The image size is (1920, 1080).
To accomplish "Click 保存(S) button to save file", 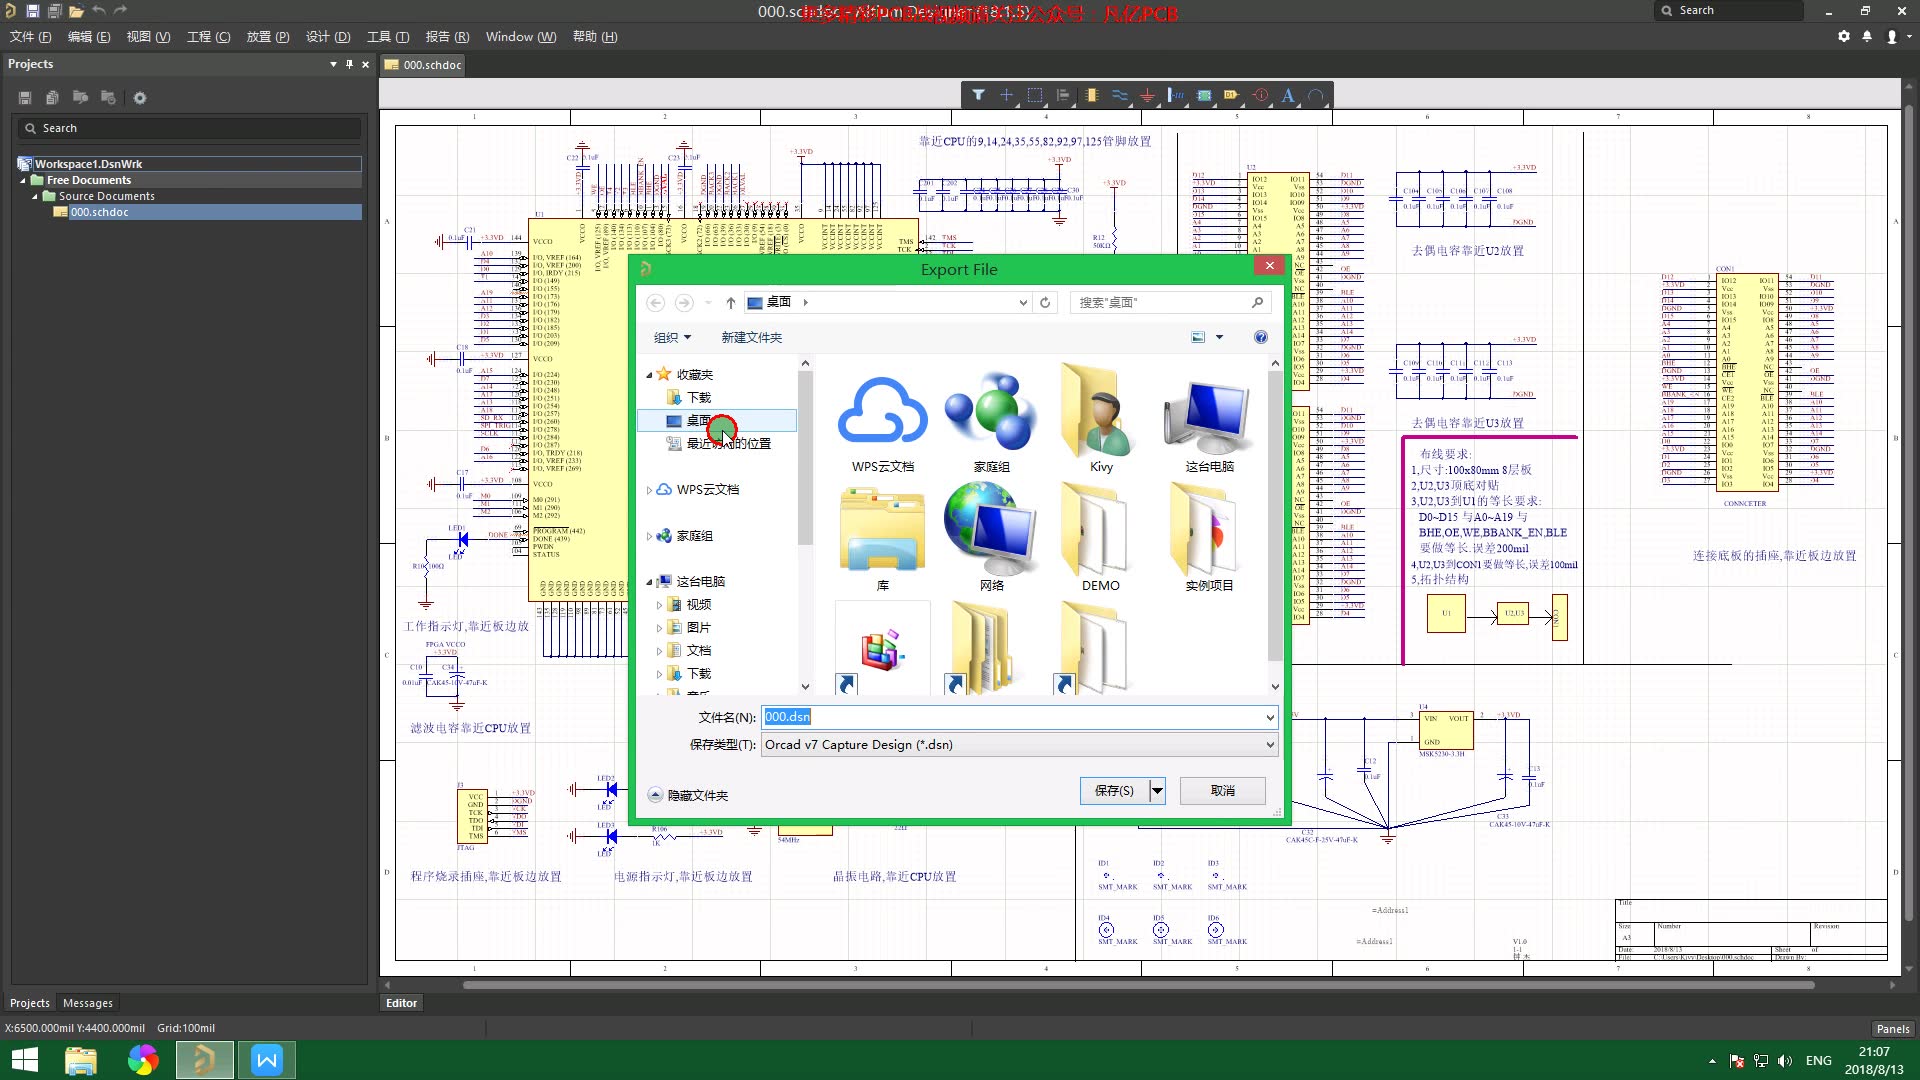I will point(1113,790).
